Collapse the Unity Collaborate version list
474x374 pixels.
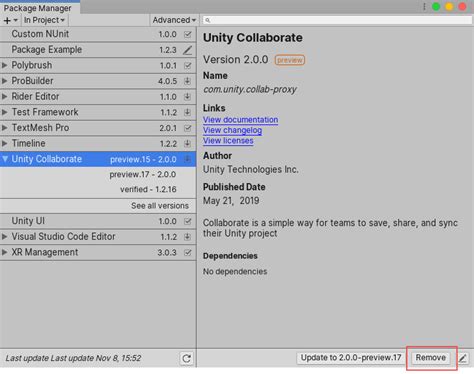(5, 159)
